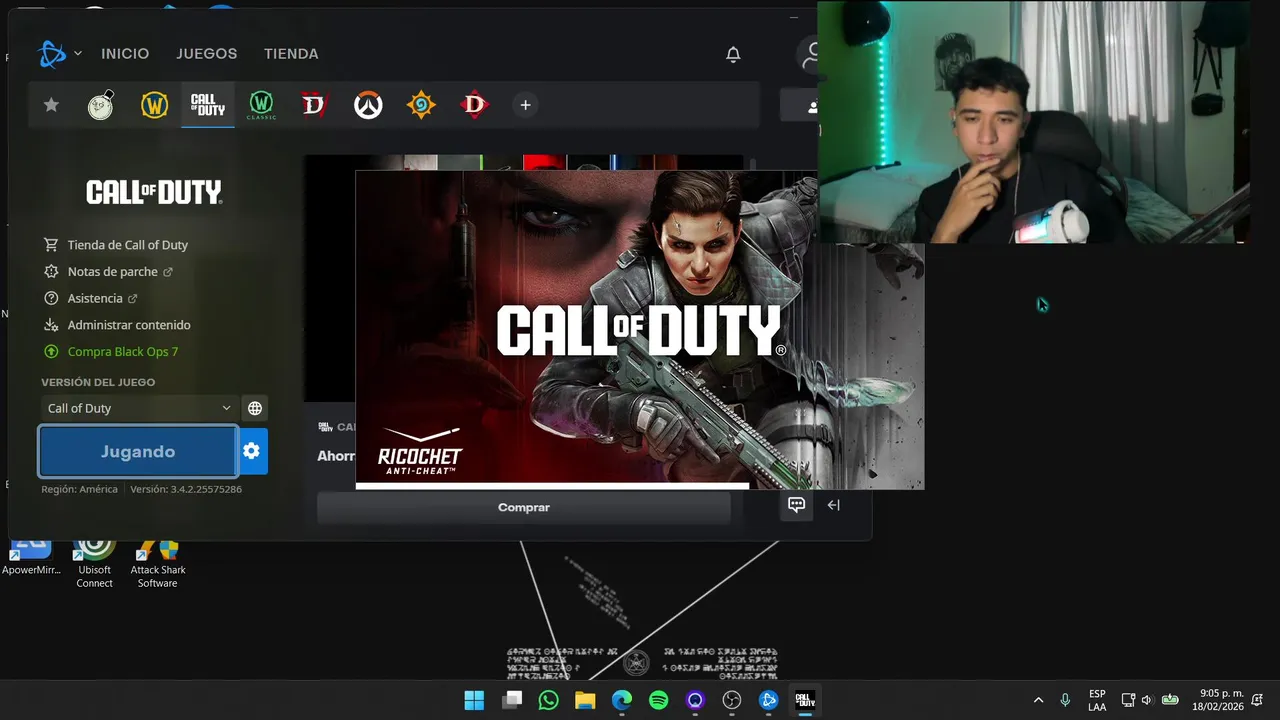Select the game icon next to the star
This screenshot has height=720, width=1280.
coord(101,105)
